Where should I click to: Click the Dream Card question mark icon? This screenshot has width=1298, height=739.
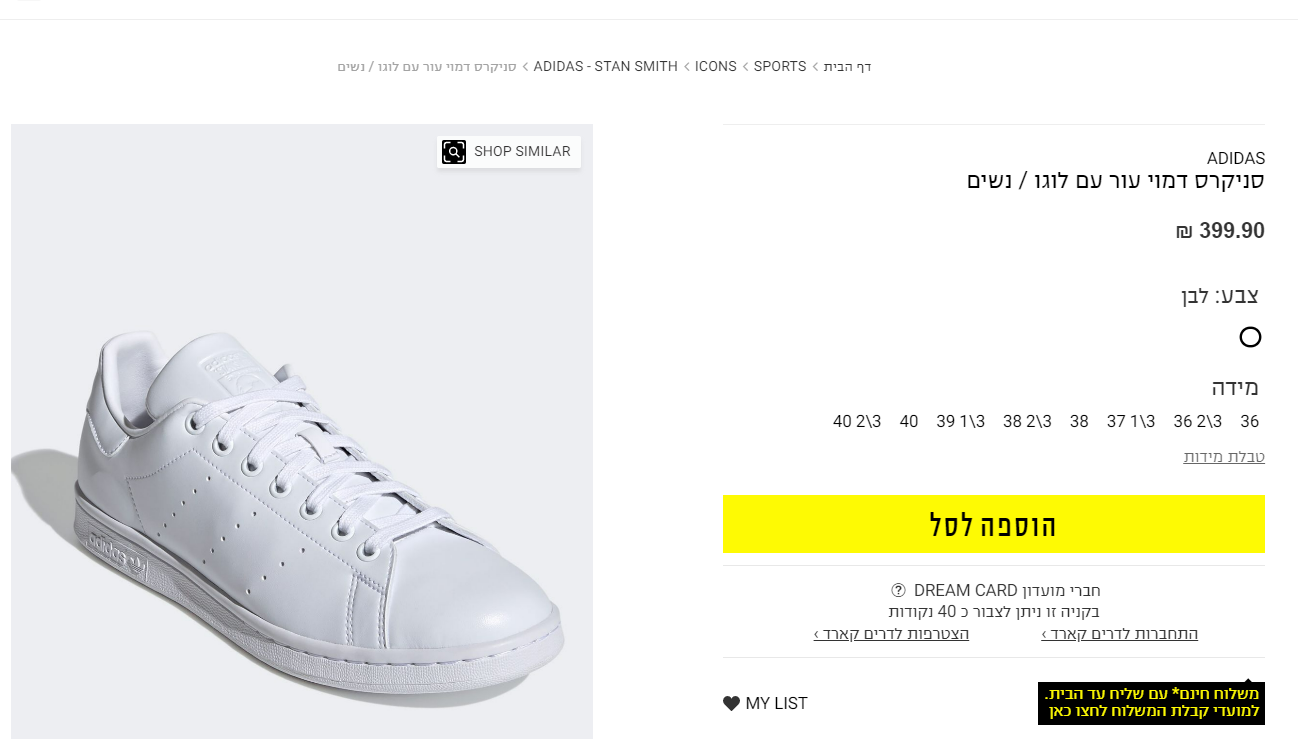[x=897, y=590]
